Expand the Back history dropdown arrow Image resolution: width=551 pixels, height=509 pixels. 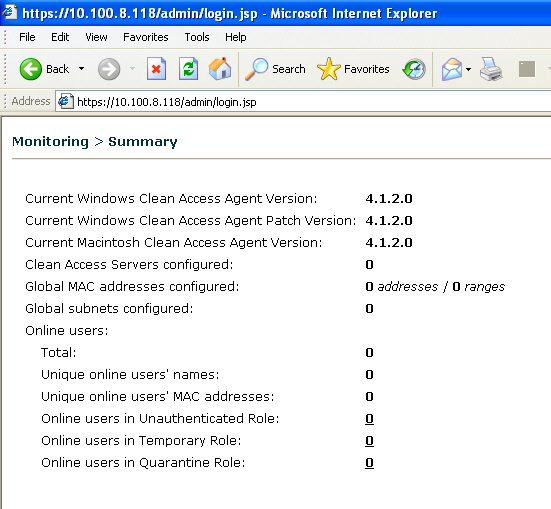(x=82, y=69)
